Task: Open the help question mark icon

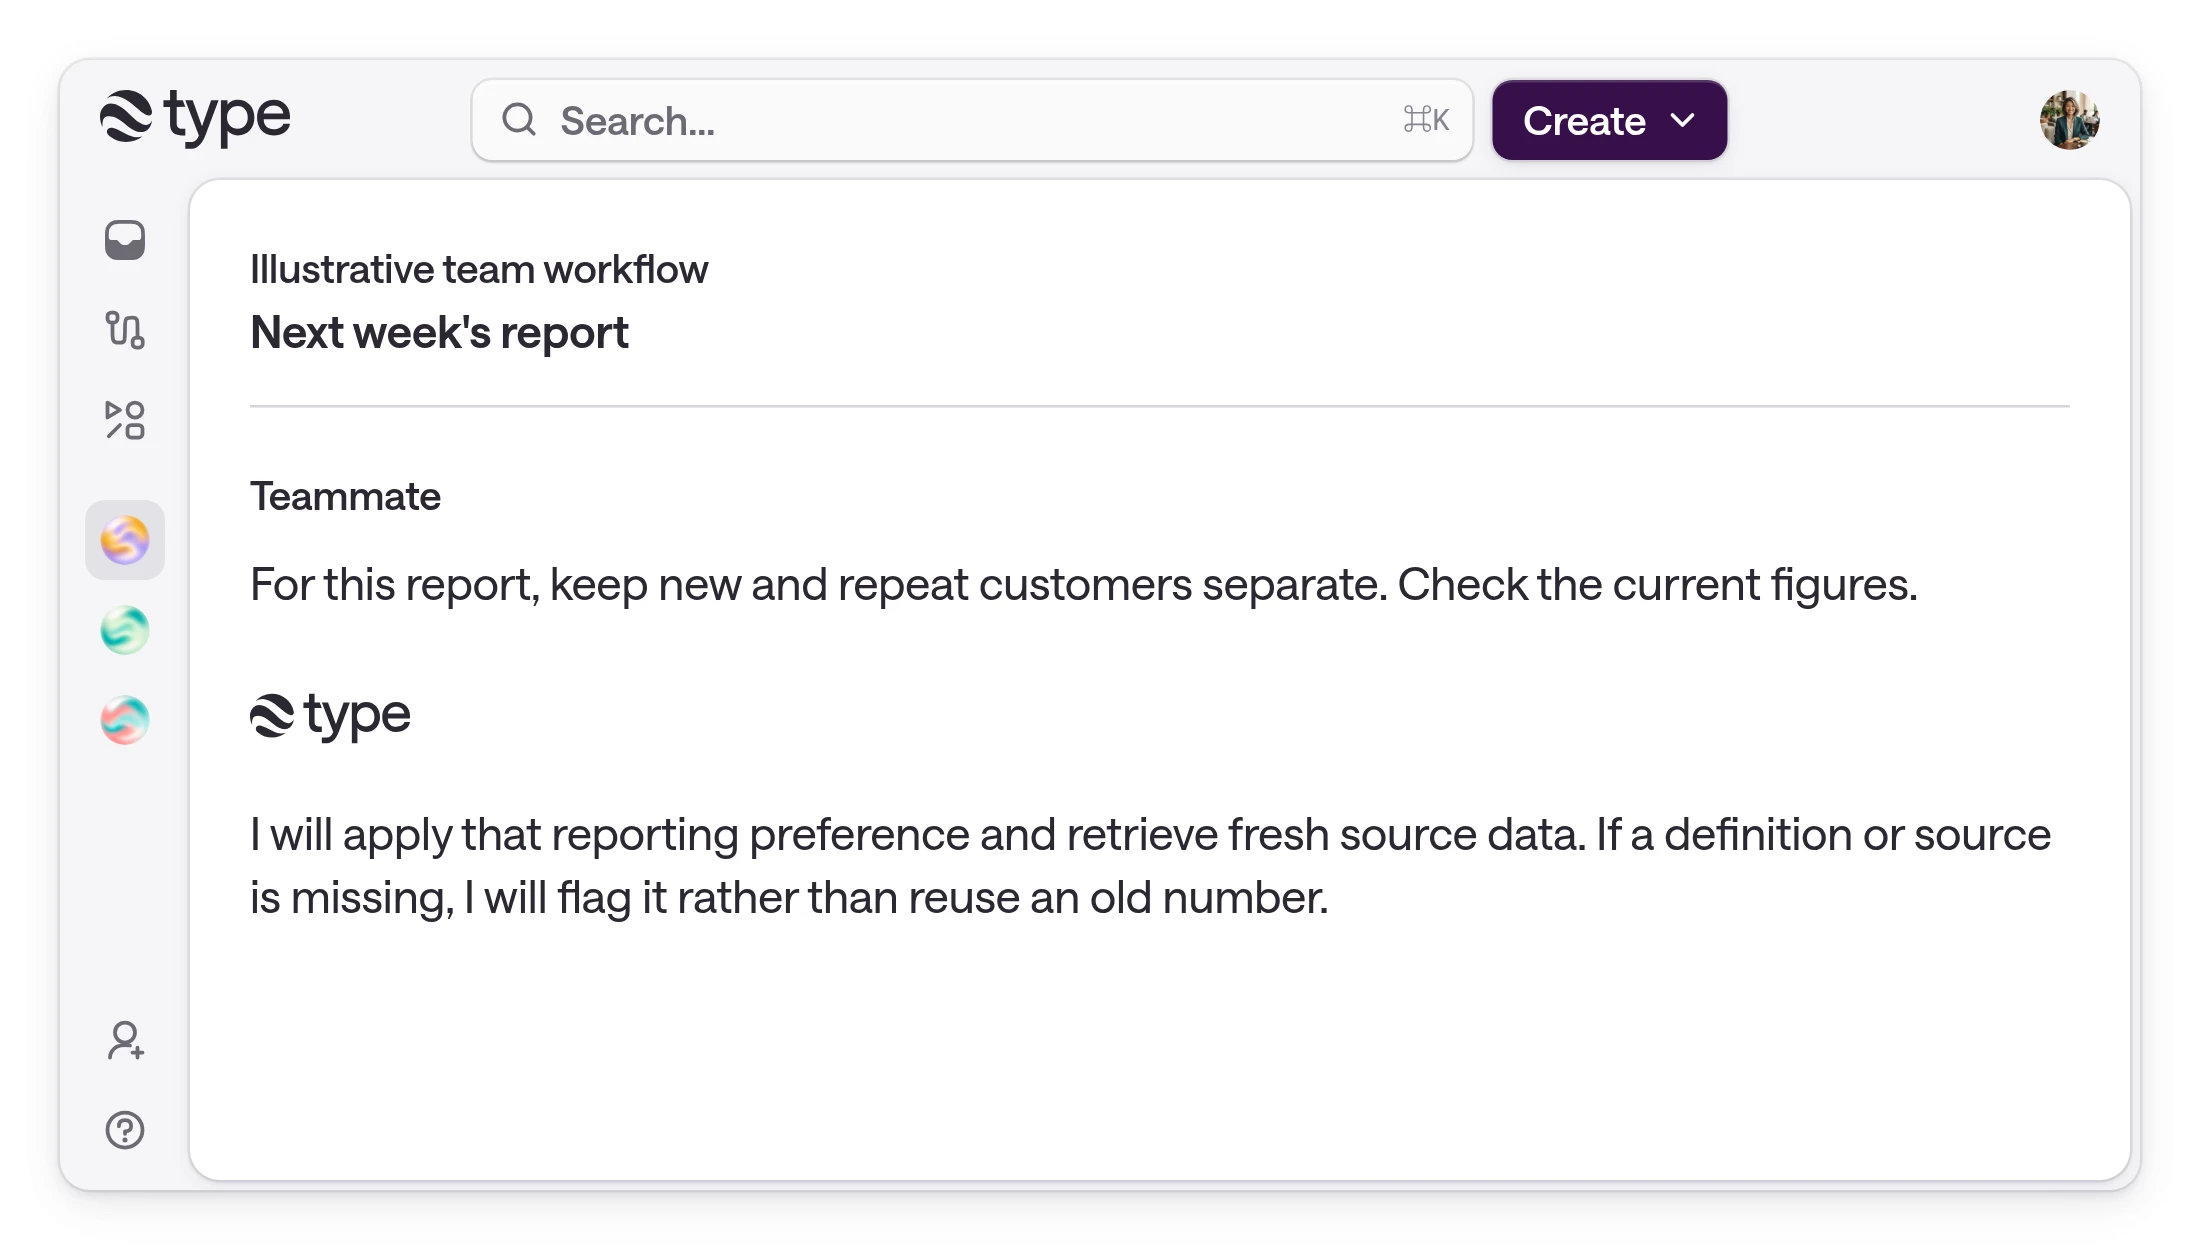Action: tap(125, 1130)
